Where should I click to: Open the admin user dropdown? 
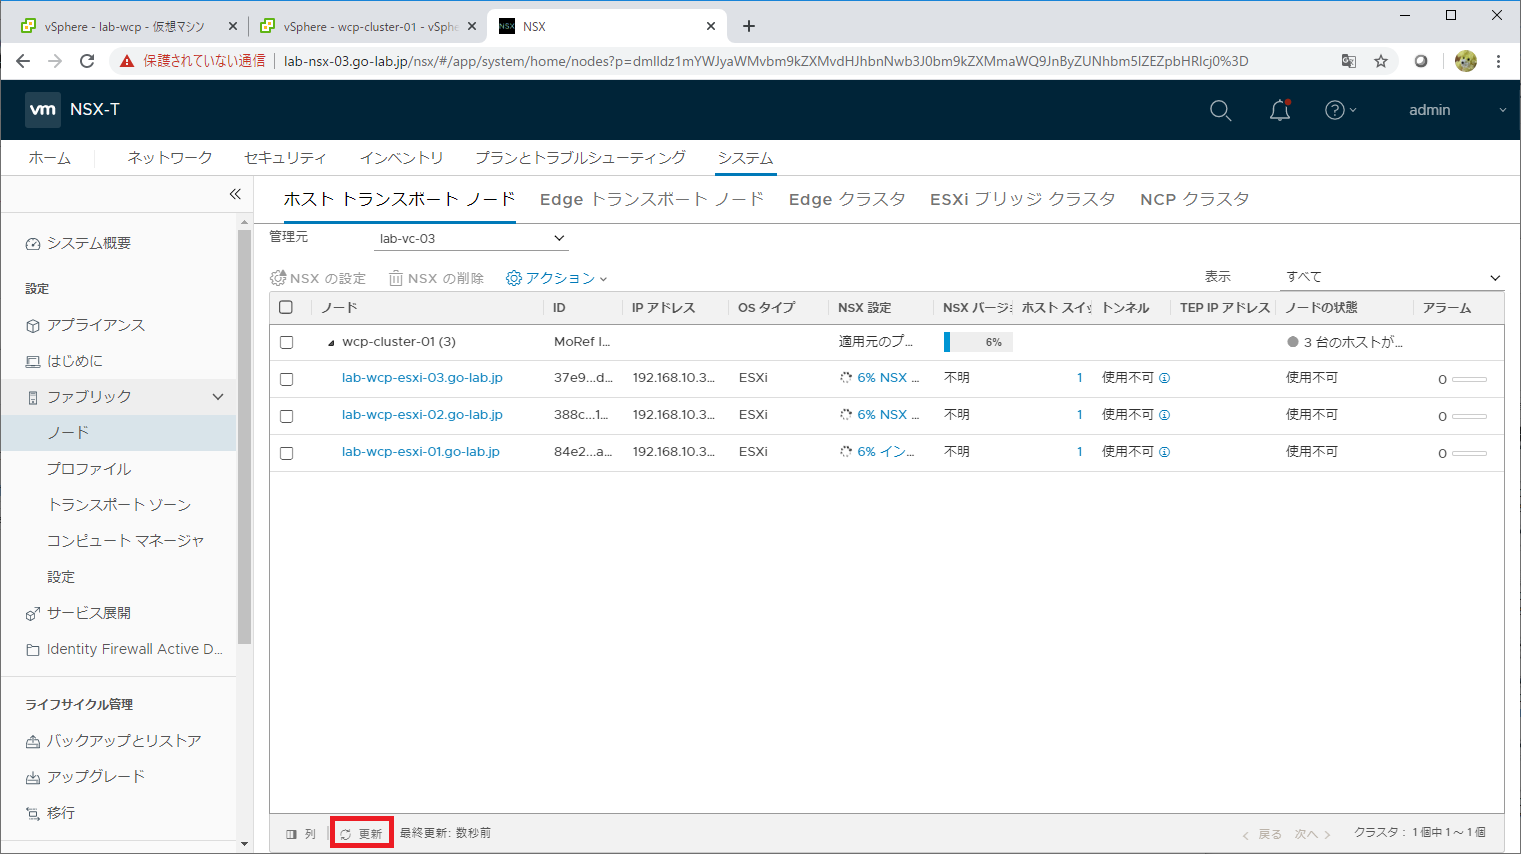click(1457, 110)
